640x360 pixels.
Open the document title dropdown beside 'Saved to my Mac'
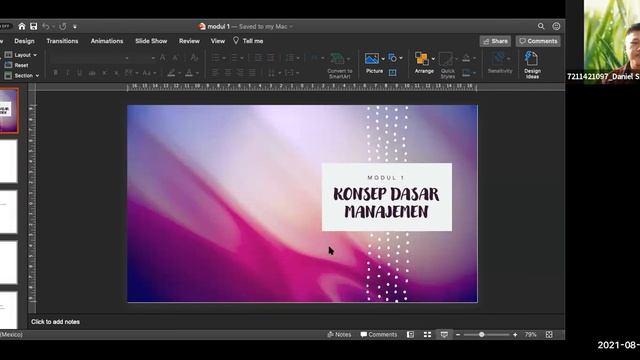tap(291, 27)
